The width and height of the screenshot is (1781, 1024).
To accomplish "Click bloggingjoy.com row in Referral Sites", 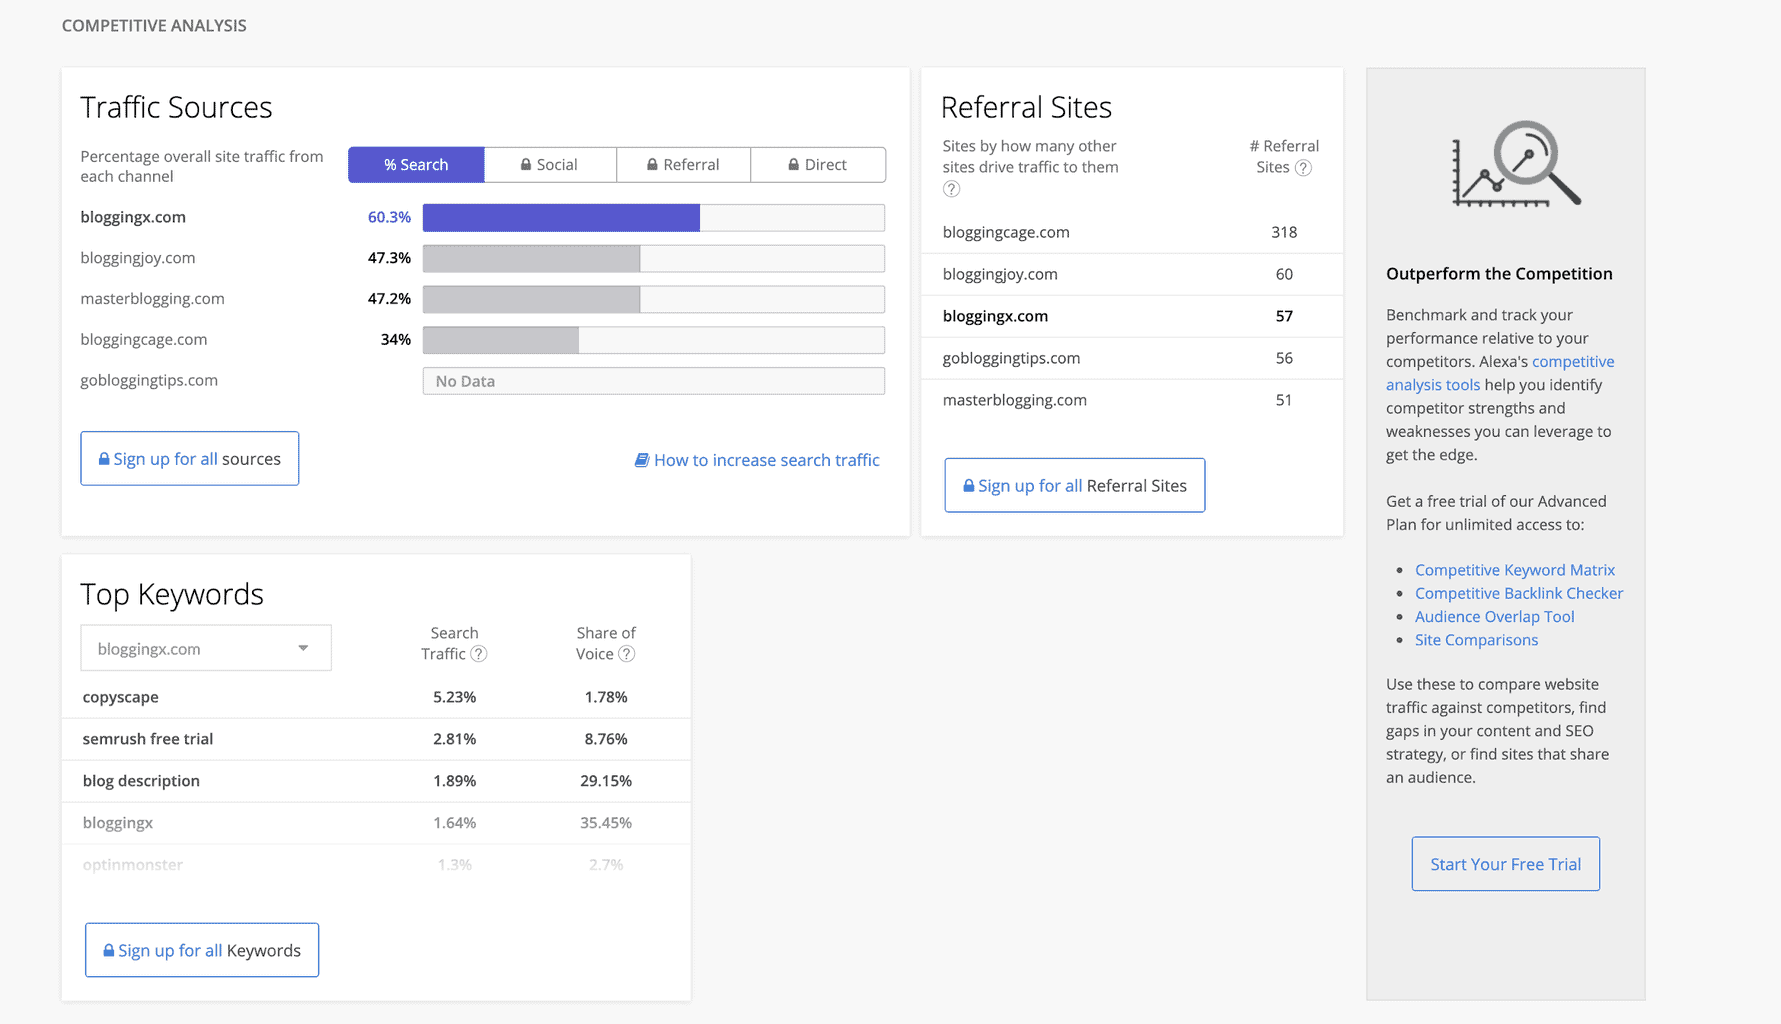I will [1132, 274].
